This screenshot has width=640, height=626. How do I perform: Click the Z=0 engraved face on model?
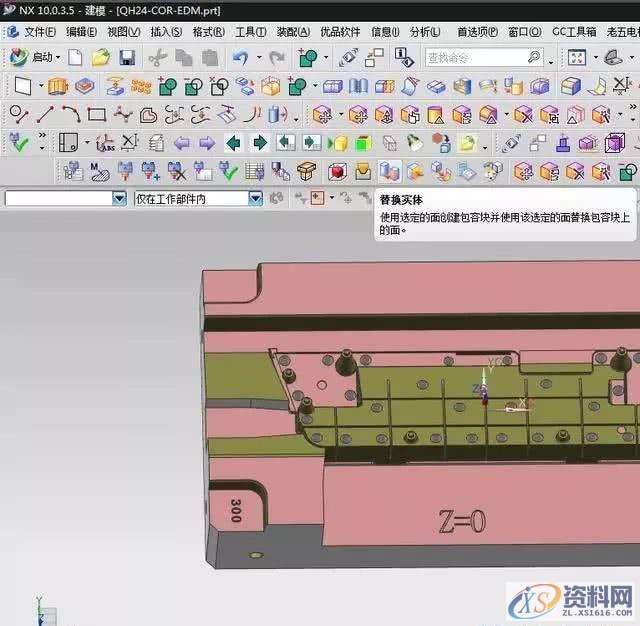[462, 522]
